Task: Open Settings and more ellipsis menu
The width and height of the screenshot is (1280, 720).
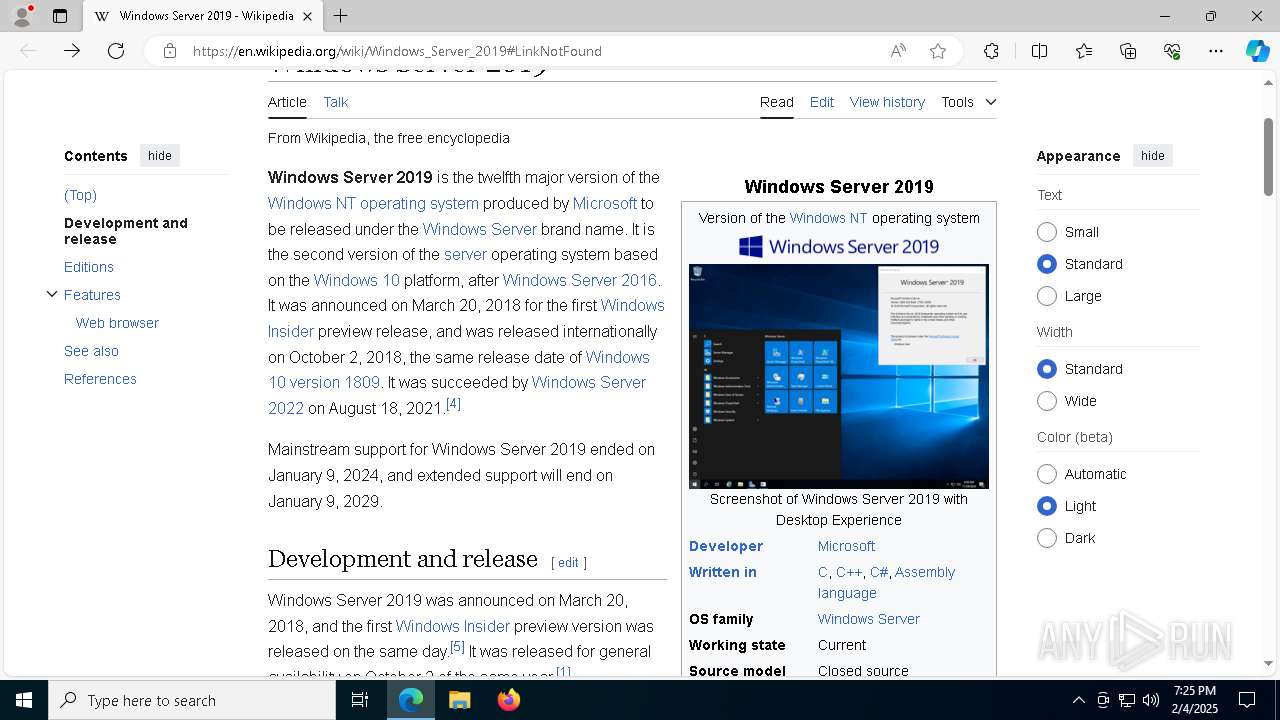Action: pos(1216,51)
